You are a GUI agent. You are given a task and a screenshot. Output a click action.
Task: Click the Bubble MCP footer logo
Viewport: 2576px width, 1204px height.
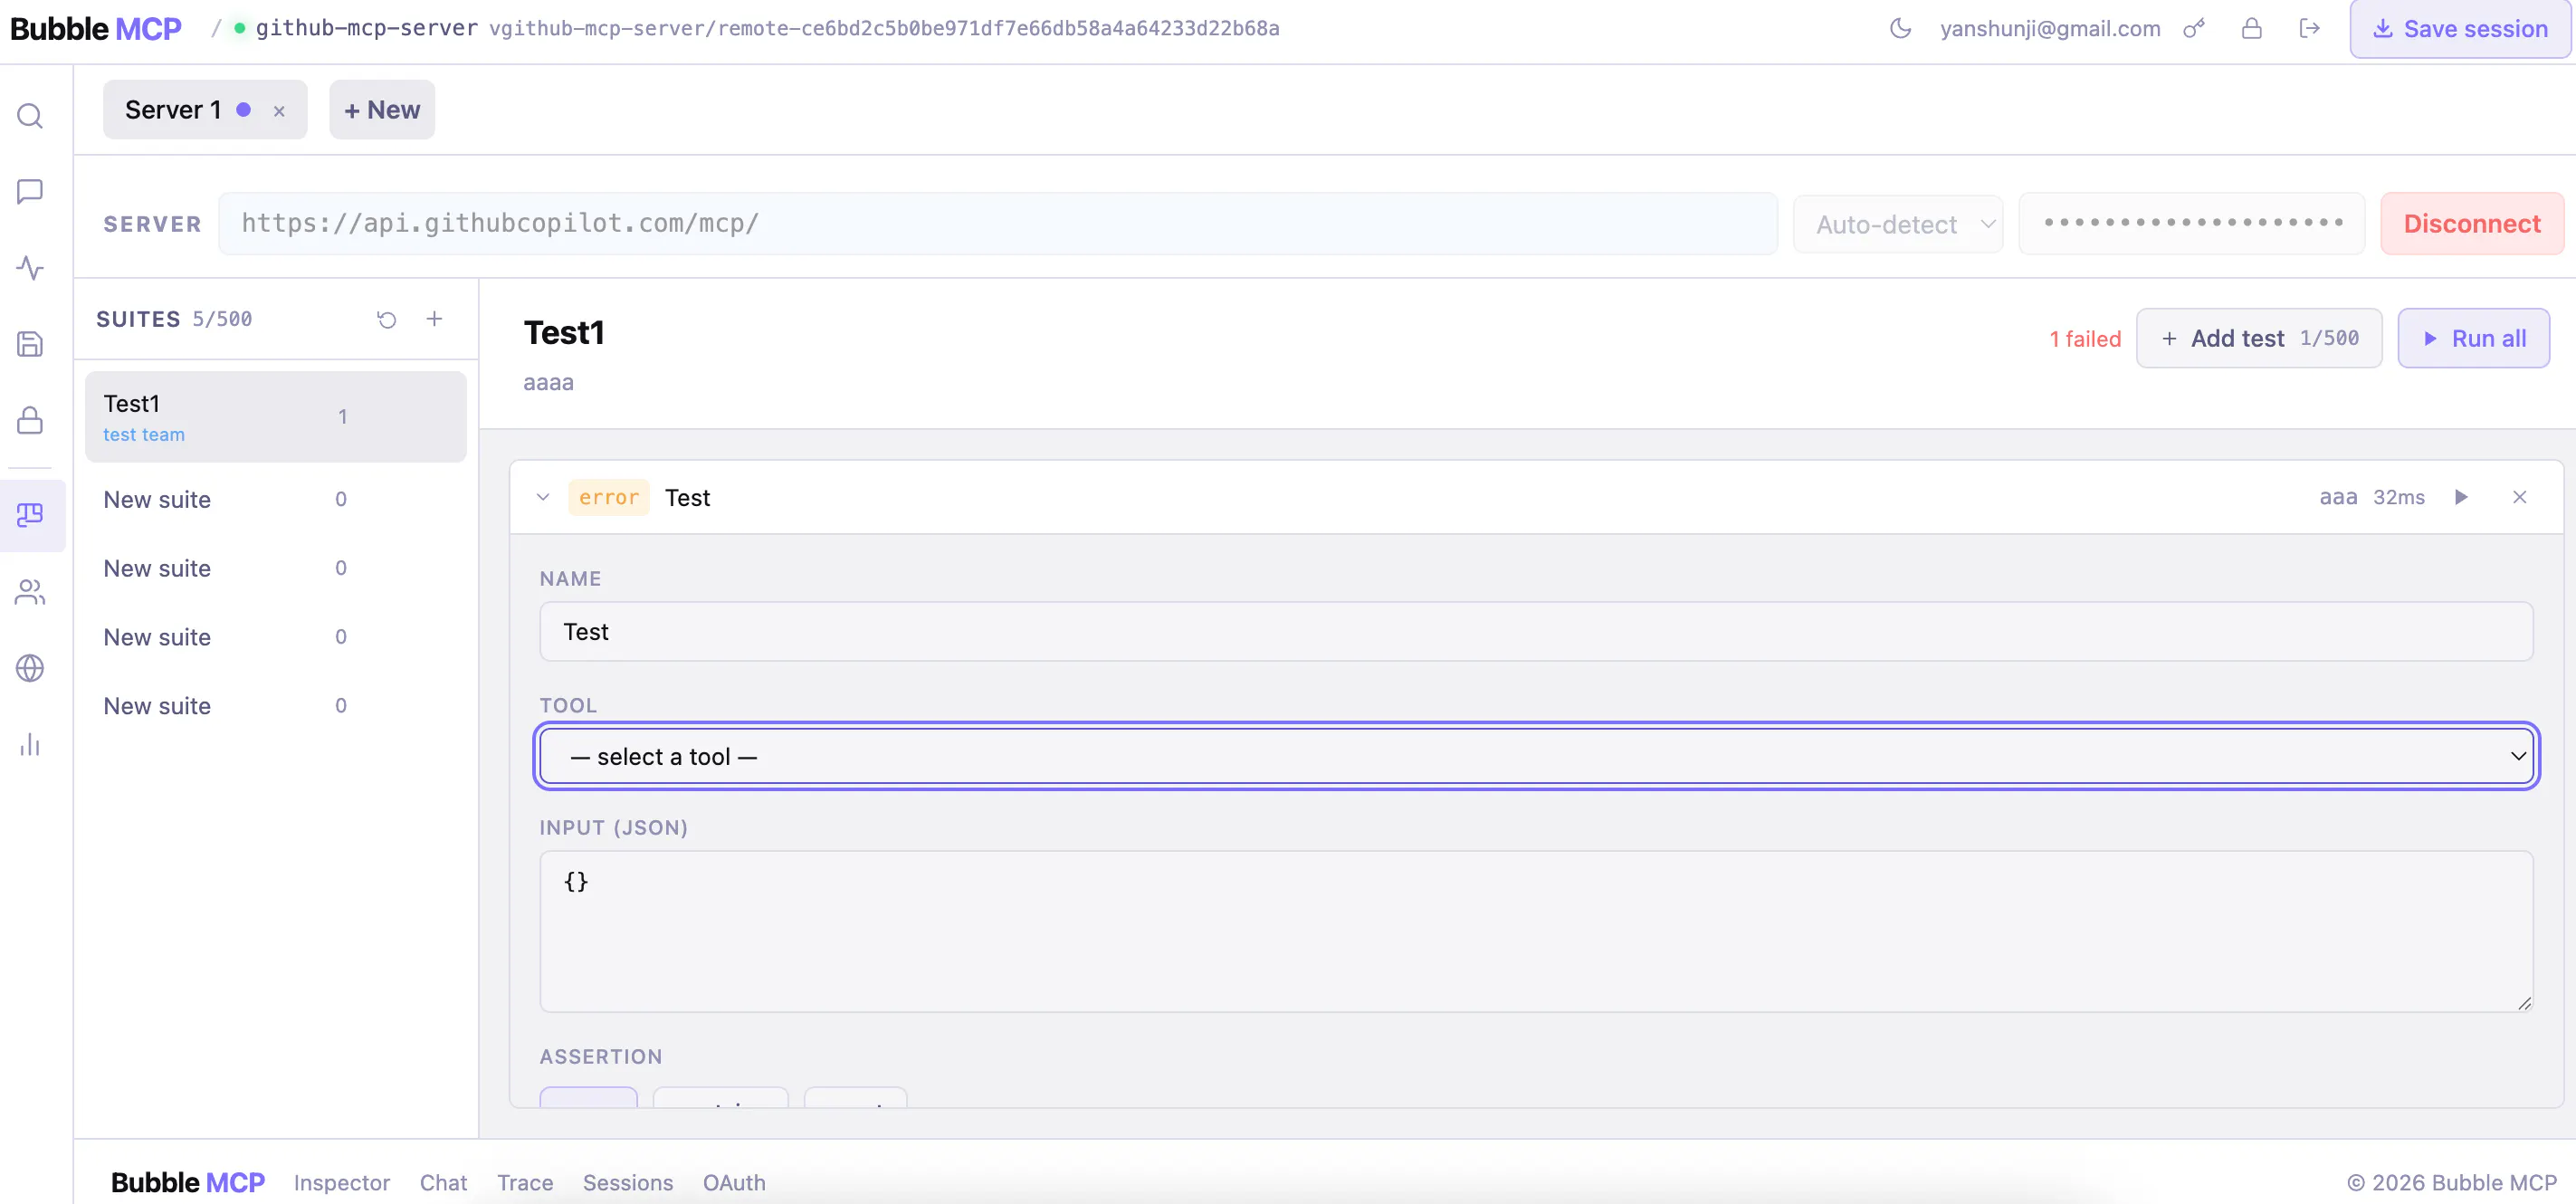click(x=188, y=1182)
